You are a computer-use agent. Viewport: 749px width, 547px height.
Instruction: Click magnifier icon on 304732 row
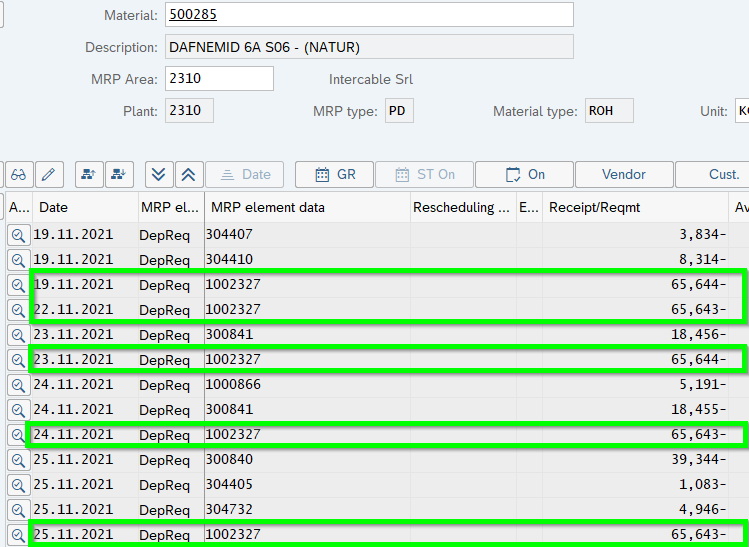[x=18, y=510]
